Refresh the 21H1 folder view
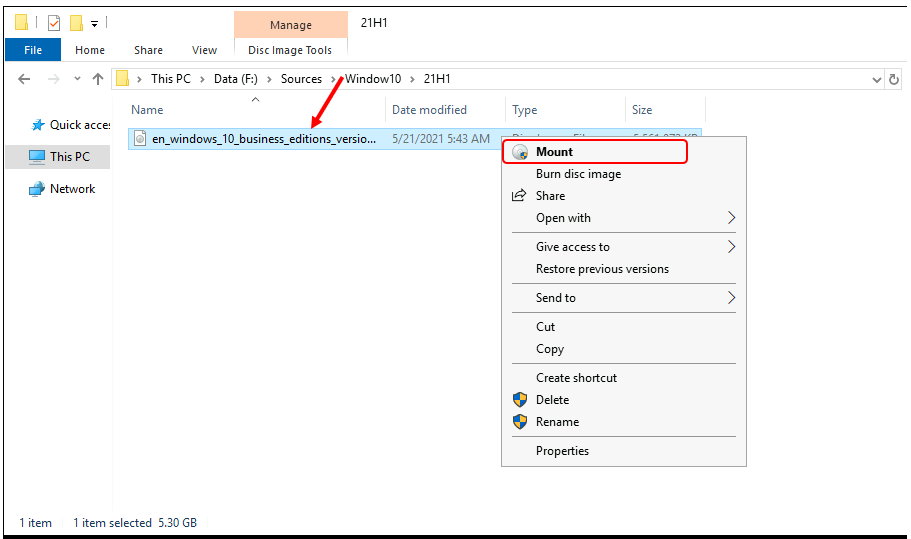Image resolution: width=911 pixels, height=539 pixels. 894,80
